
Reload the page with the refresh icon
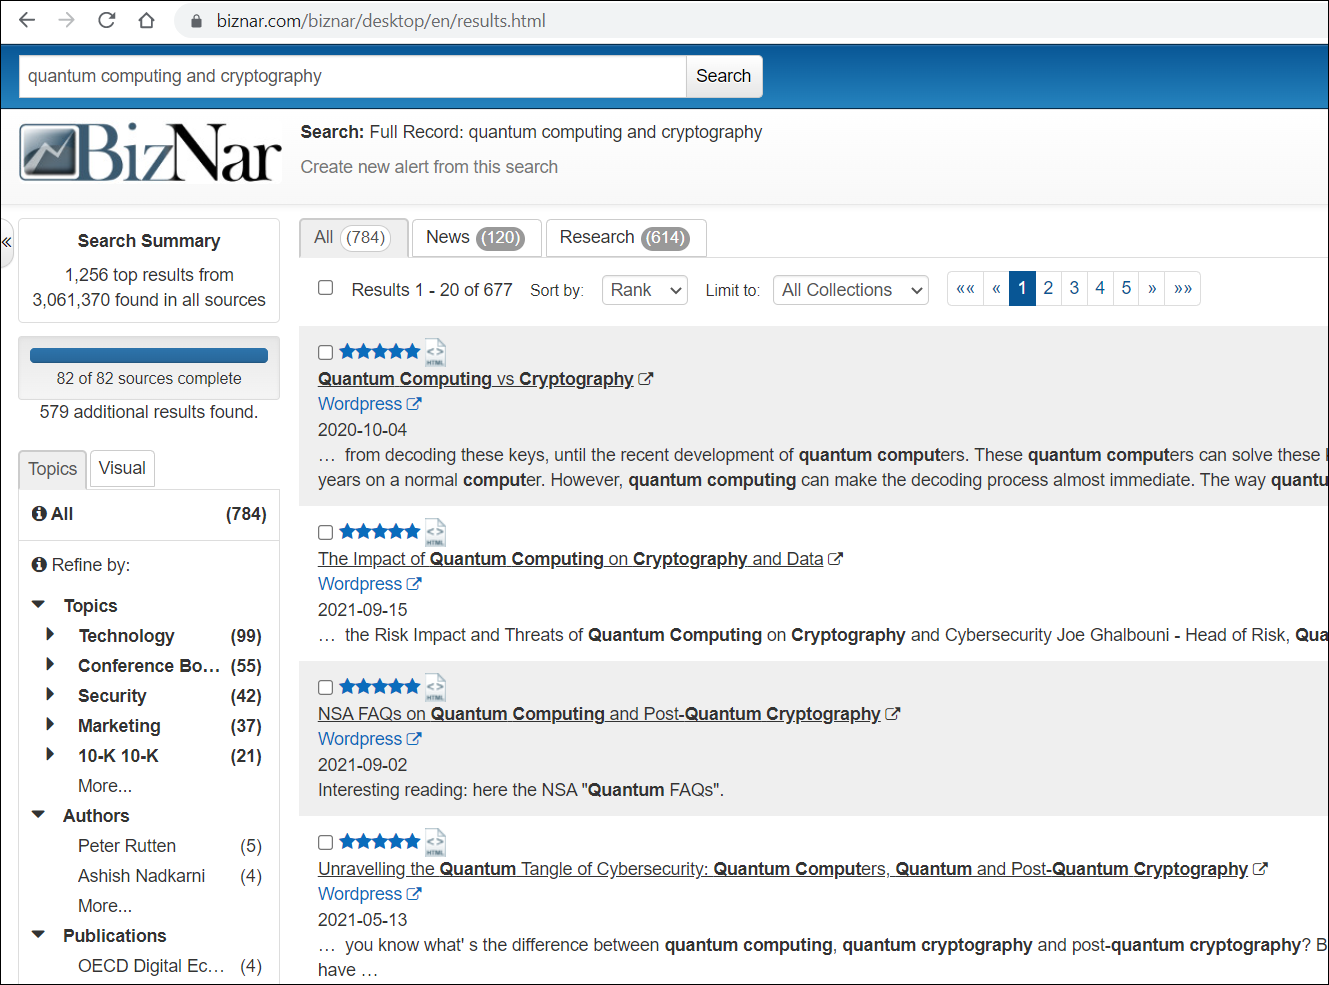(107, 20)
